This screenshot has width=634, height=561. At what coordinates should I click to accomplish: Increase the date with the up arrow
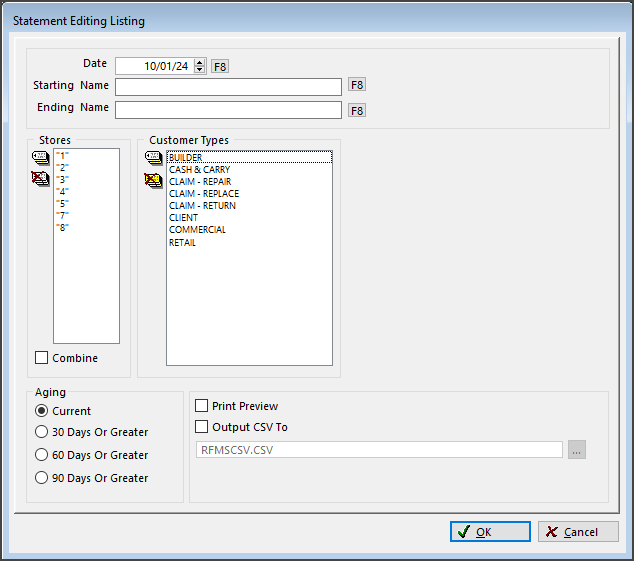coord(199,63)
